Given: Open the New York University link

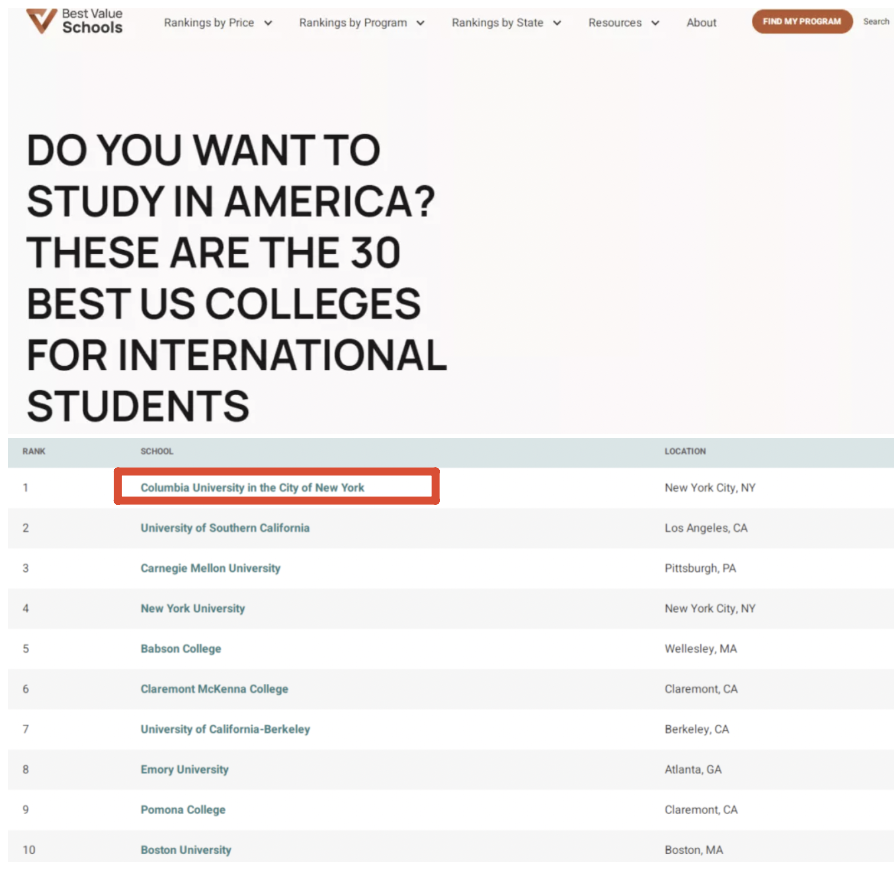Looking at the screenshot, I should coord(193,608).
